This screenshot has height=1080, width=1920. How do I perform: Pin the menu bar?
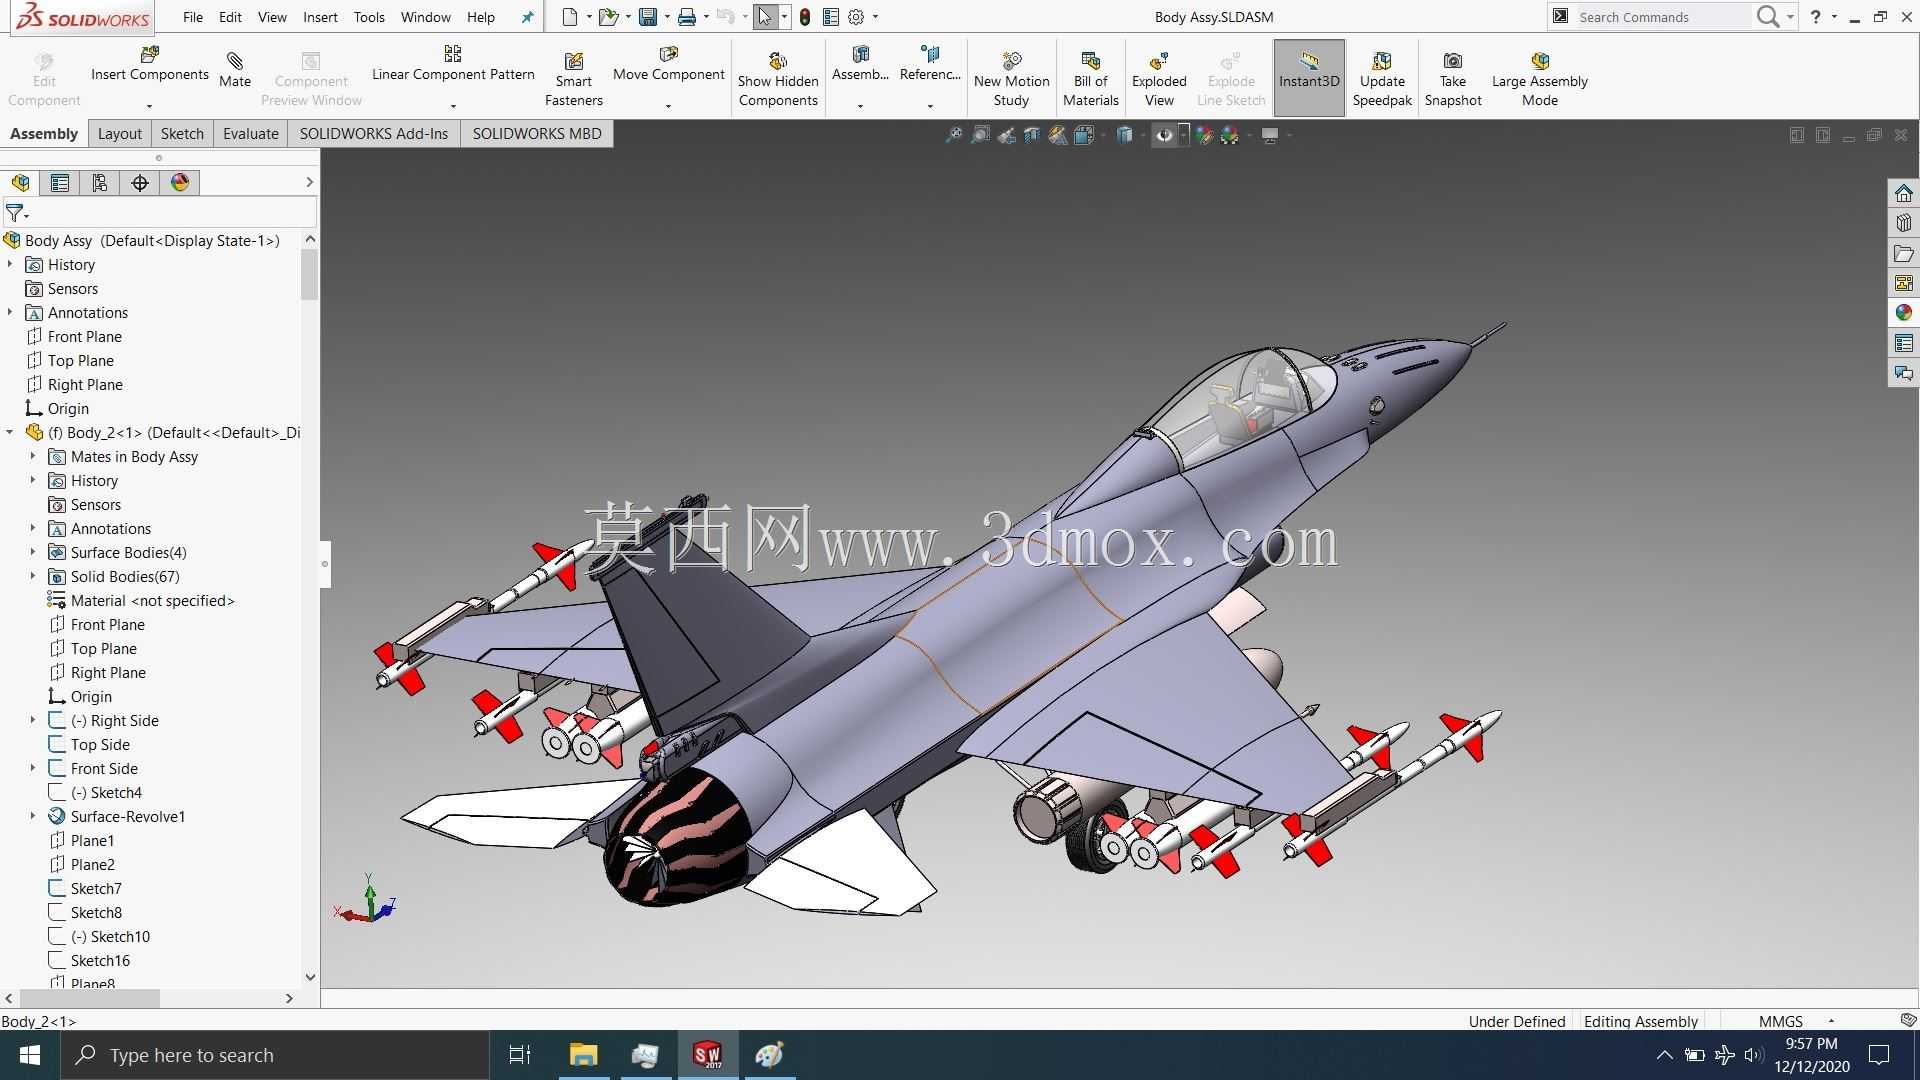(x=527, y=17)
